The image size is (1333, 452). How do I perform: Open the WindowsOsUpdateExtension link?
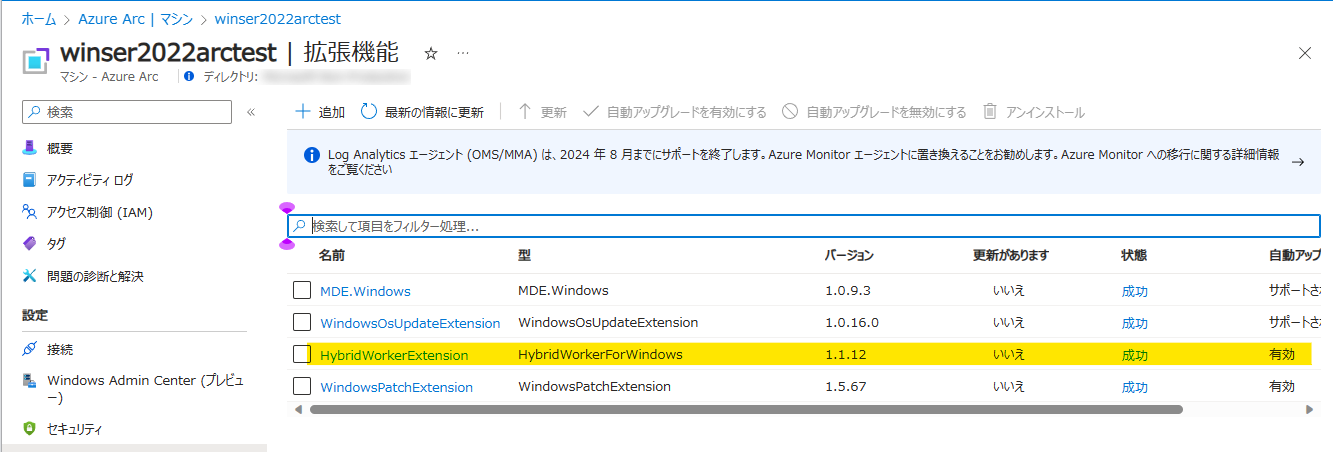(410, 323)
